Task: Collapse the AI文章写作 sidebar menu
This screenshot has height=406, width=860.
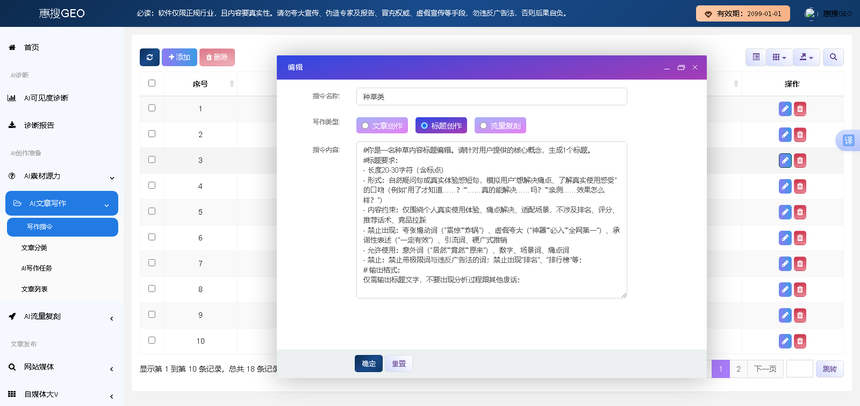Action: tap(61, 204)
